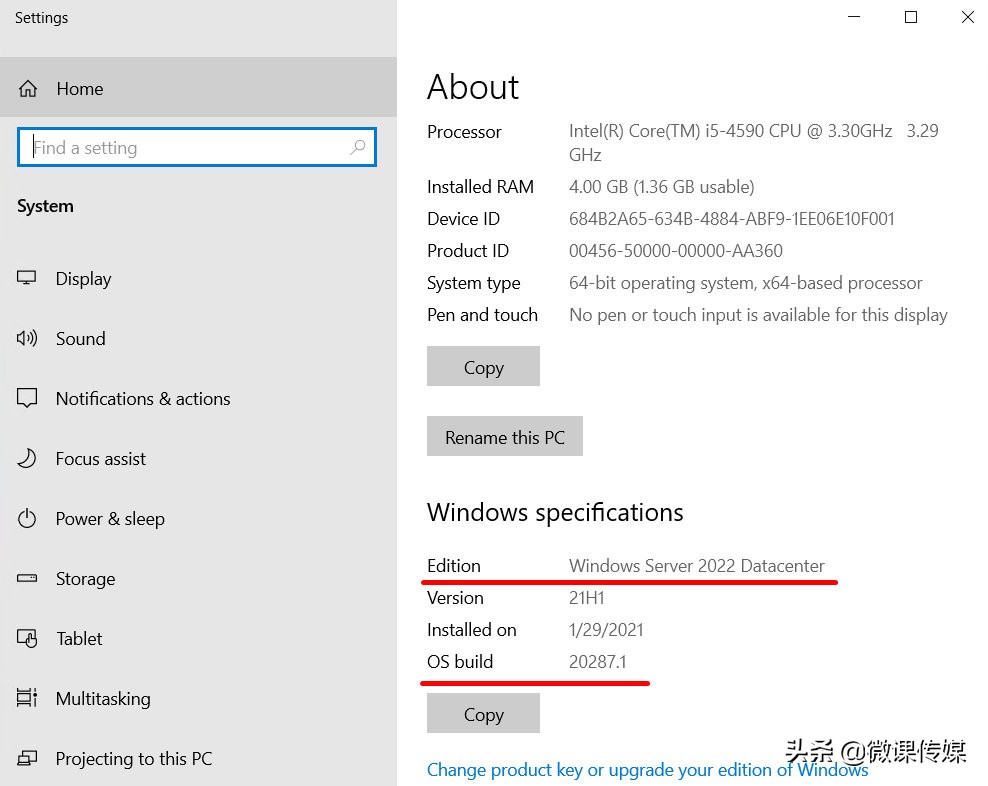988x786 pixels.
Task: Select Product ID 00456-50000-00000-AA360
Action: coord(675,251)
